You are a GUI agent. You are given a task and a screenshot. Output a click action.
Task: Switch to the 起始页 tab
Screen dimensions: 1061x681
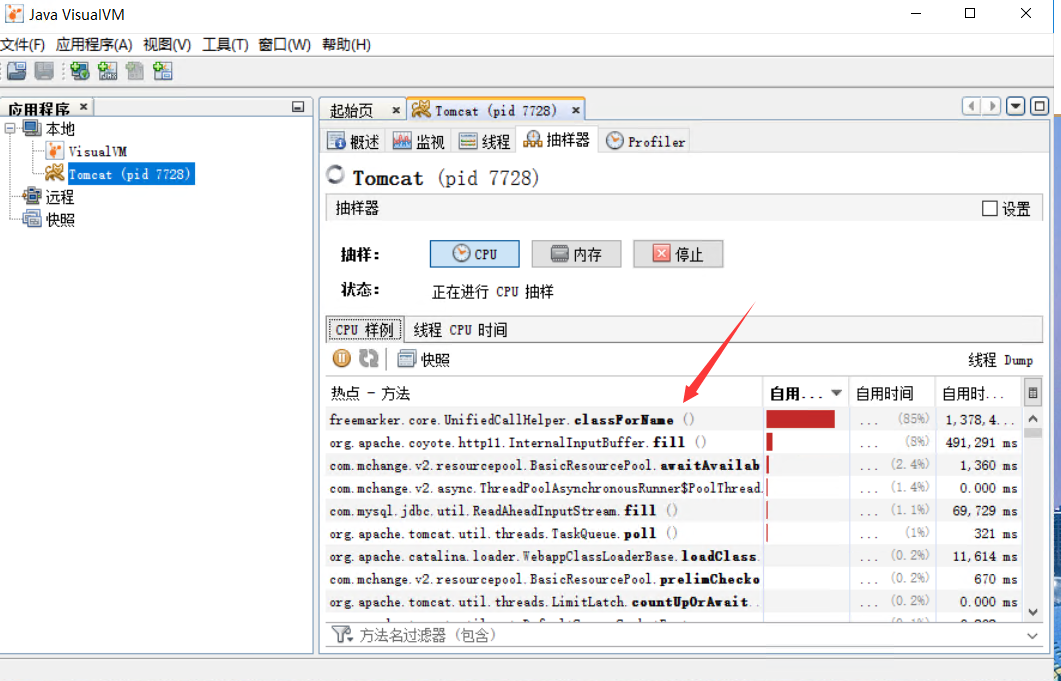(x=351, y=110)
